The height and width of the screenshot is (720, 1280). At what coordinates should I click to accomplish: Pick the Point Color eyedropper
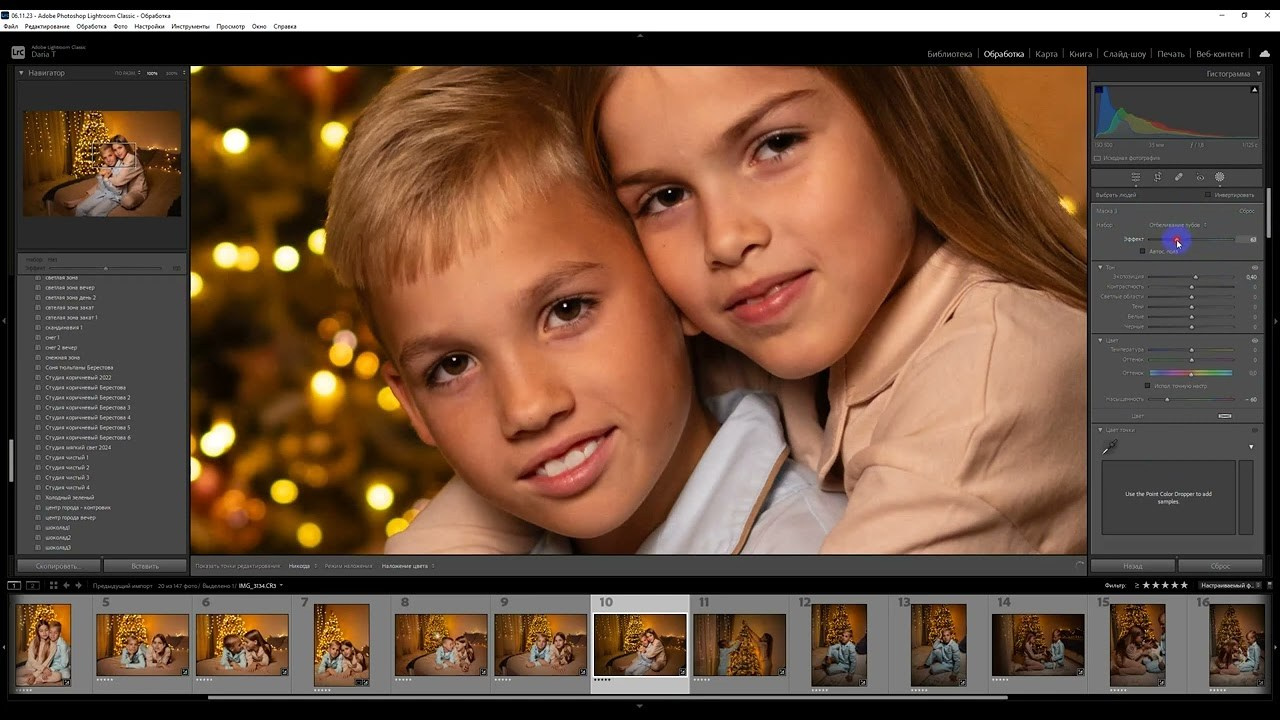click(1108, 448)
